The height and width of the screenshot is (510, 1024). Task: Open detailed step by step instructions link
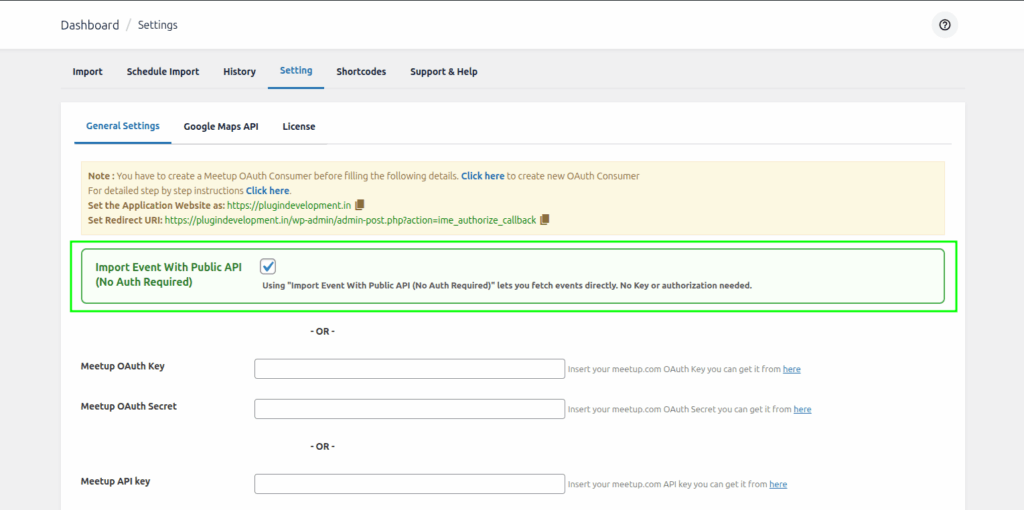pos(267,191)
